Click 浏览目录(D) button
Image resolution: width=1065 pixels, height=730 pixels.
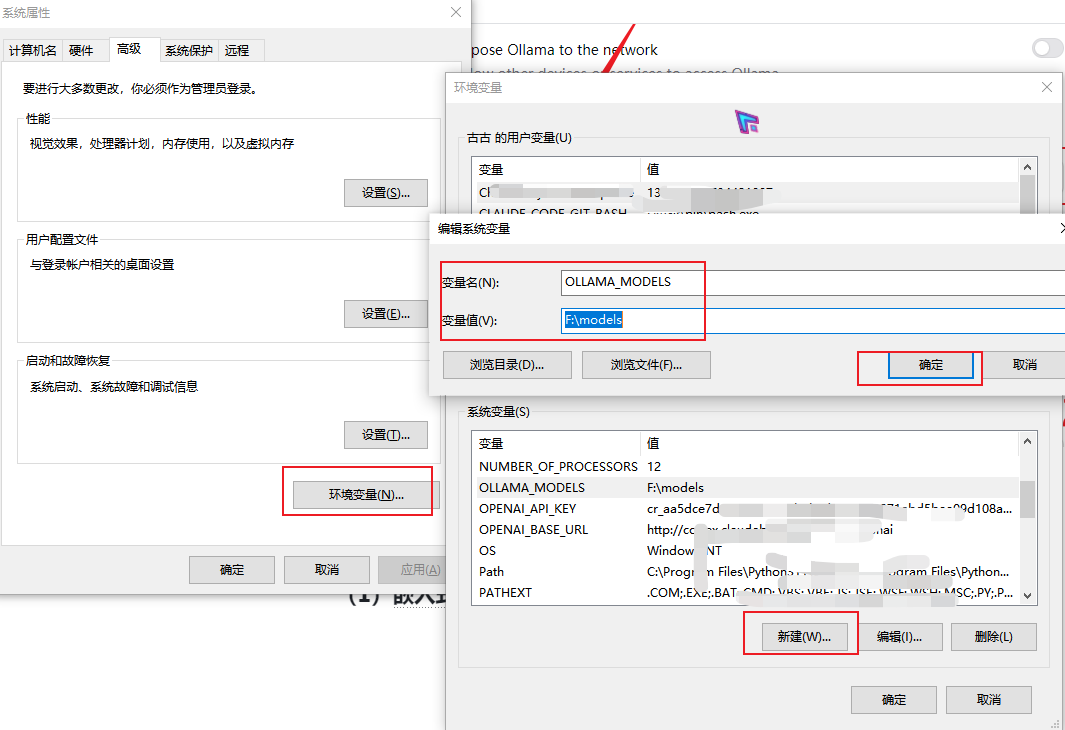click(x=507, y=365)
